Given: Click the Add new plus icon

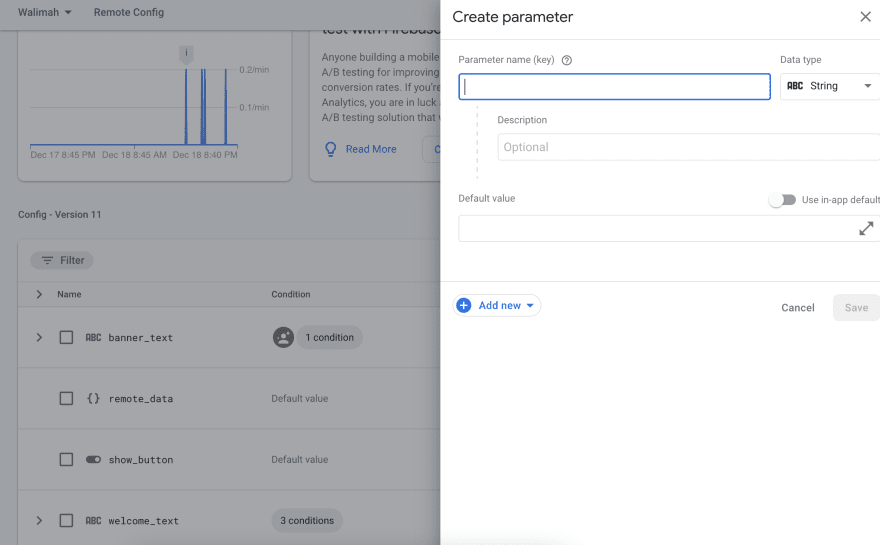Looking at the screenshot, I should tap(464, 305).
